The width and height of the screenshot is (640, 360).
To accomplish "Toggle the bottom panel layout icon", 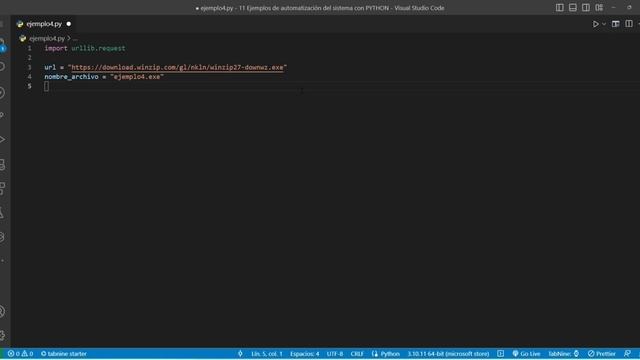I will (573, 8).
